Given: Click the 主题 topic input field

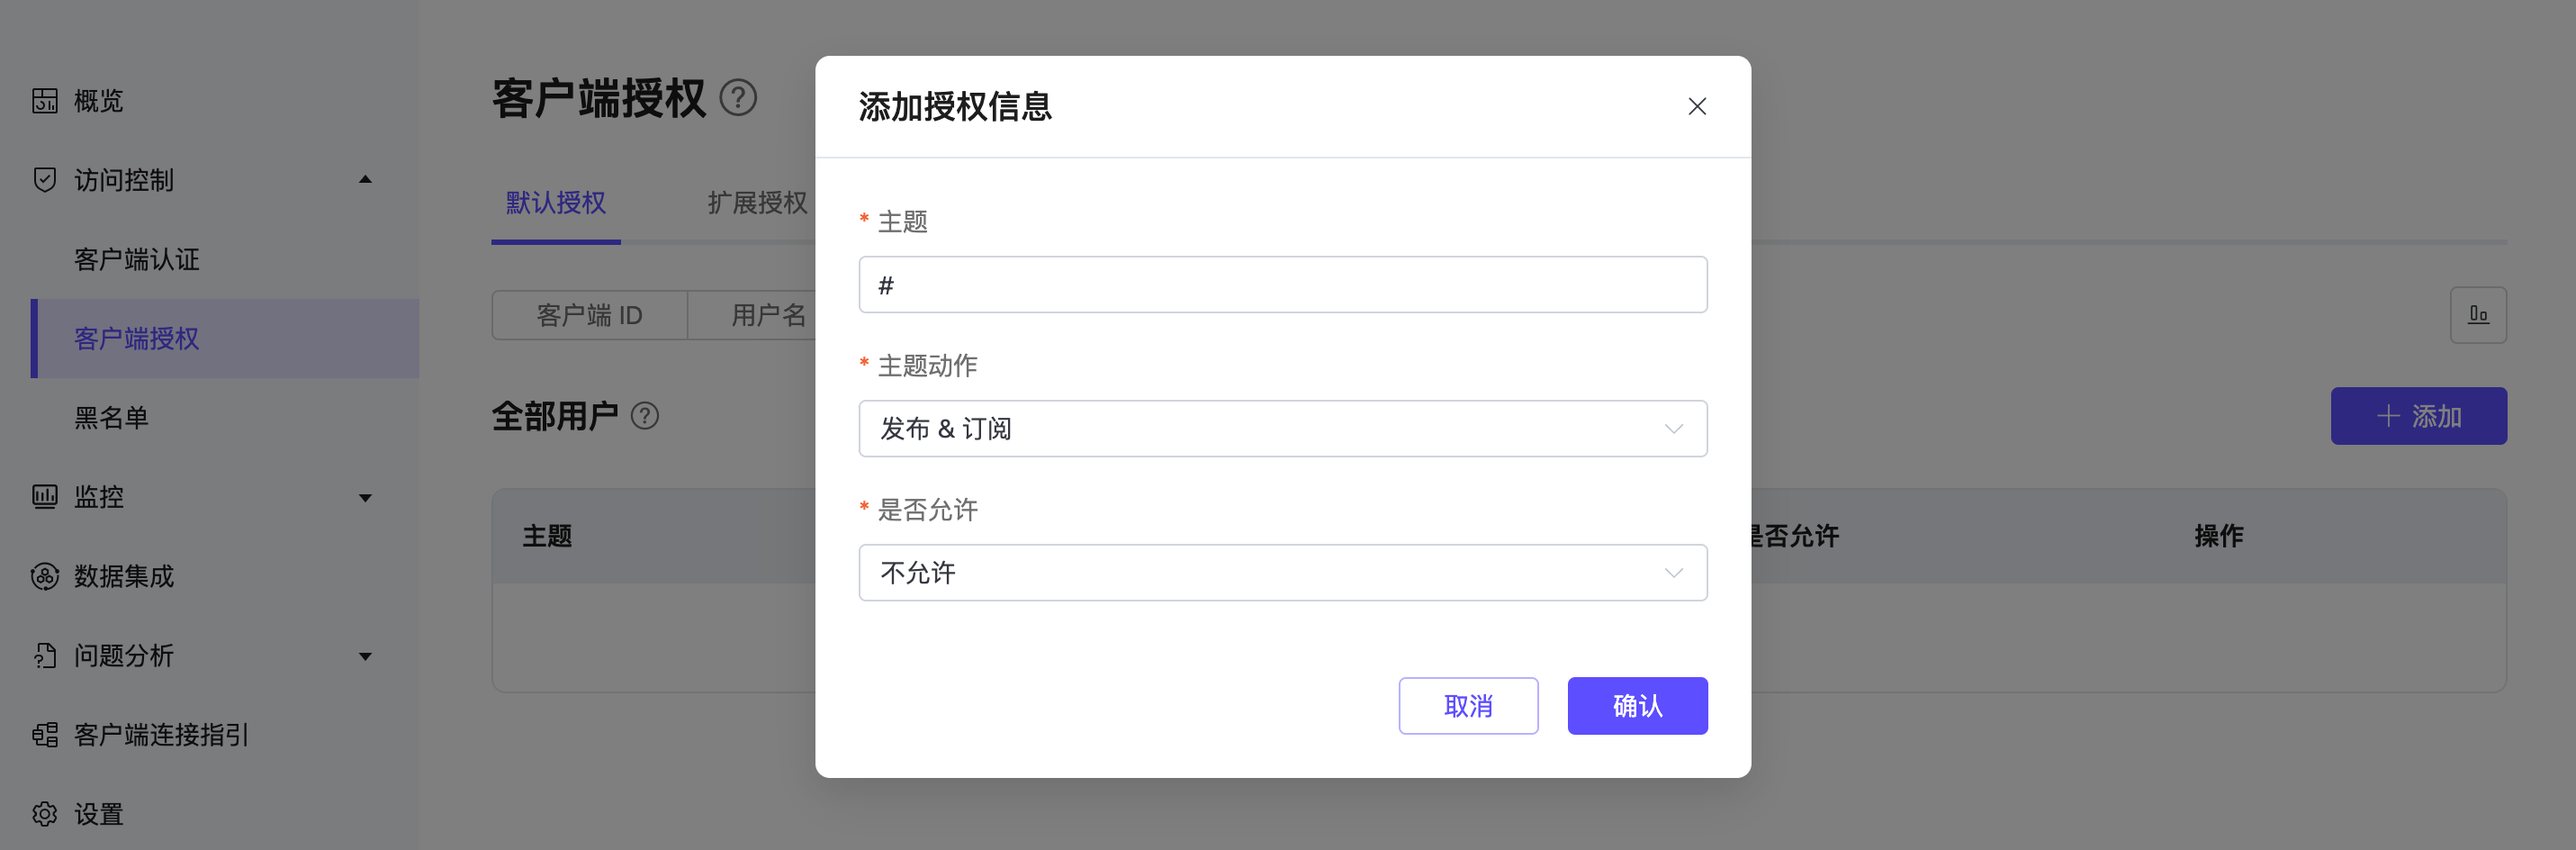Looking at the screenshot, I should pyautogui.click(x=1282, y=285).
